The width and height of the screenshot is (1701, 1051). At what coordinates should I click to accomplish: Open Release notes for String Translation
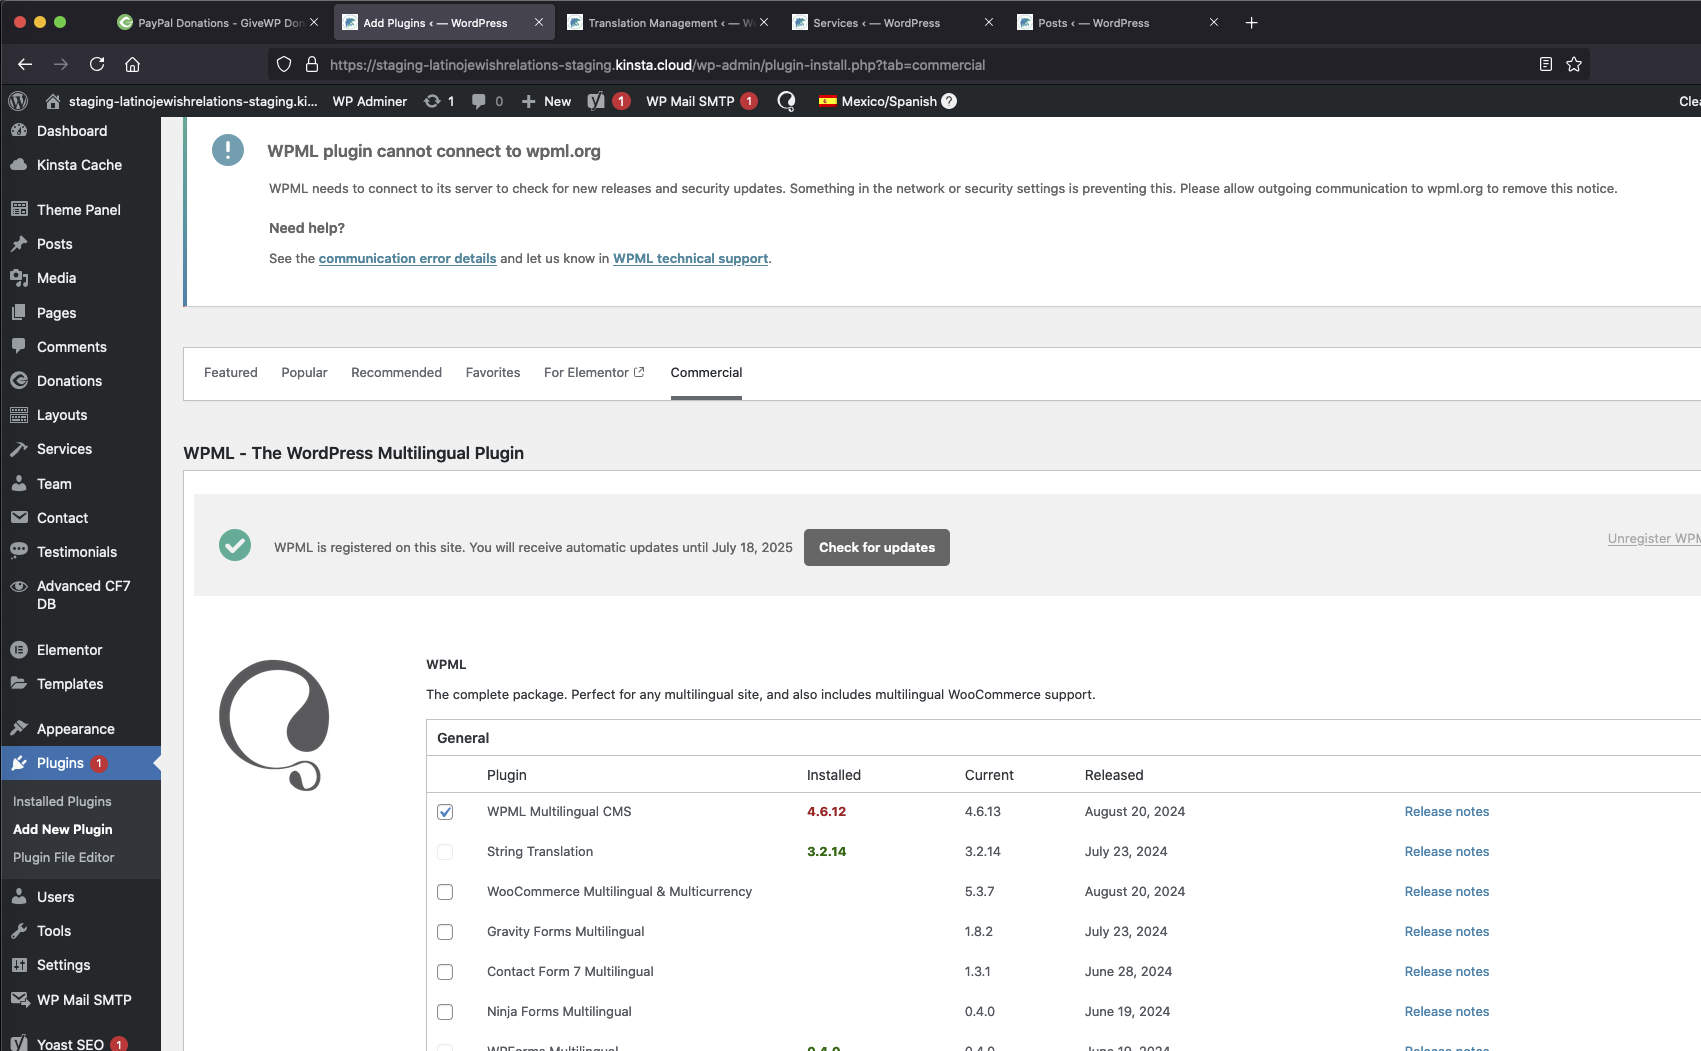[x=1446, y=851]
